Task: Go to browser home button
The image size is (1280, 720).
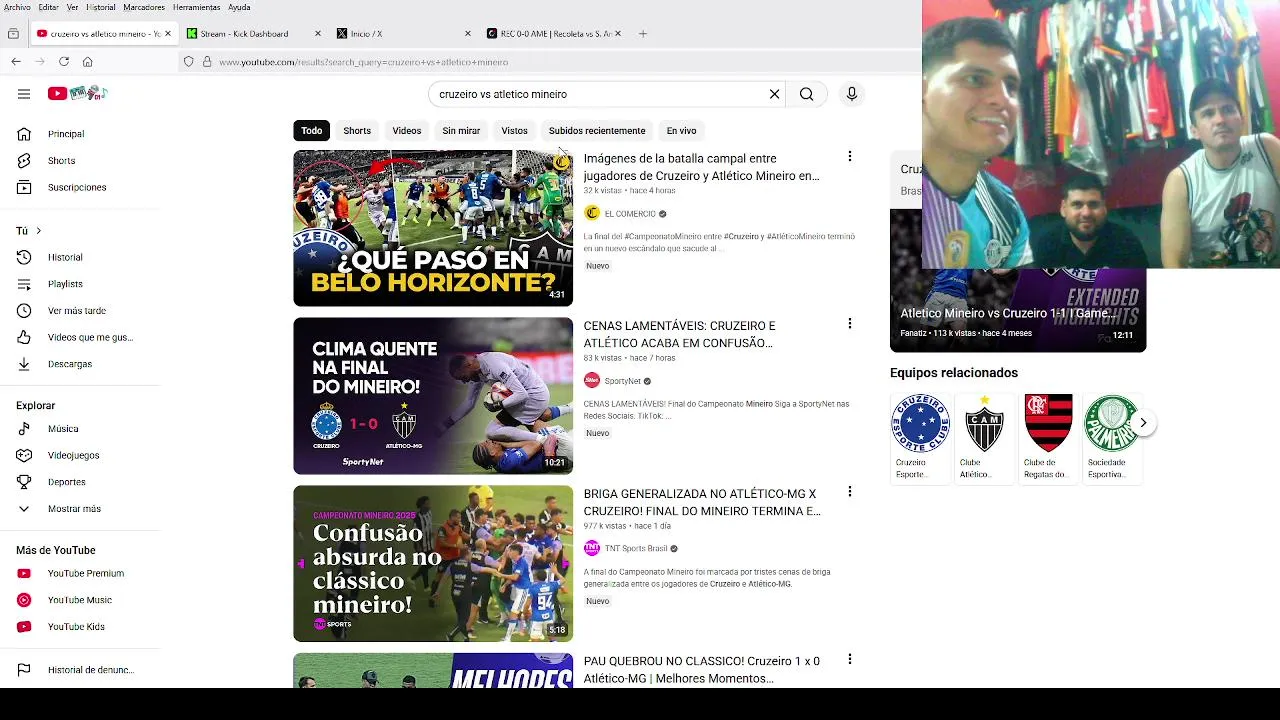Action: point(88,62)
